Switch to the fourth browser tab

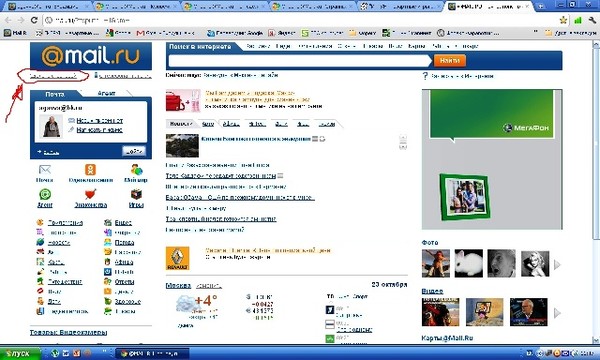coord(312,6)
